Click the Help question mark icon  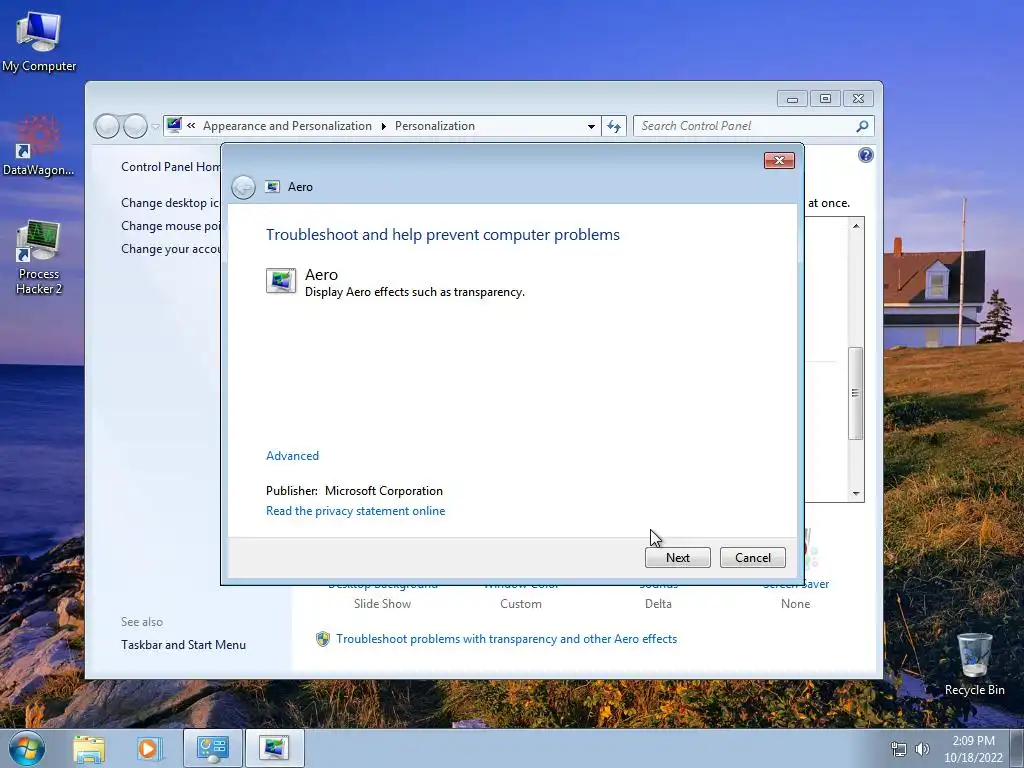tap(865, 155)
